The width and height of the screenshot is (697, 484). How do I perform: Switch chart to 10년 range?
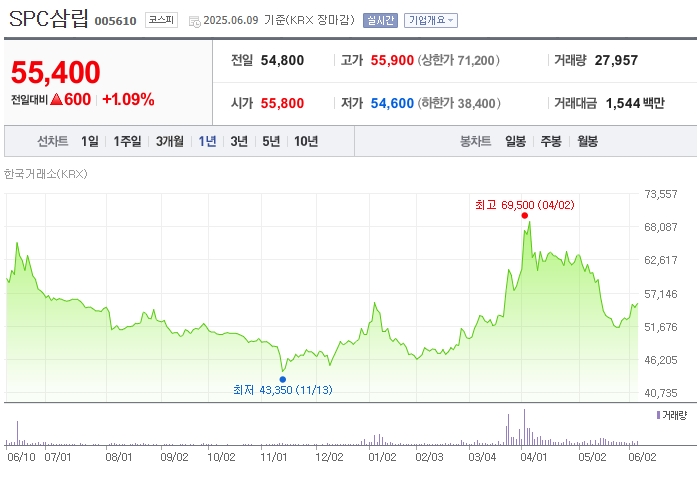(x=306, y=141)
